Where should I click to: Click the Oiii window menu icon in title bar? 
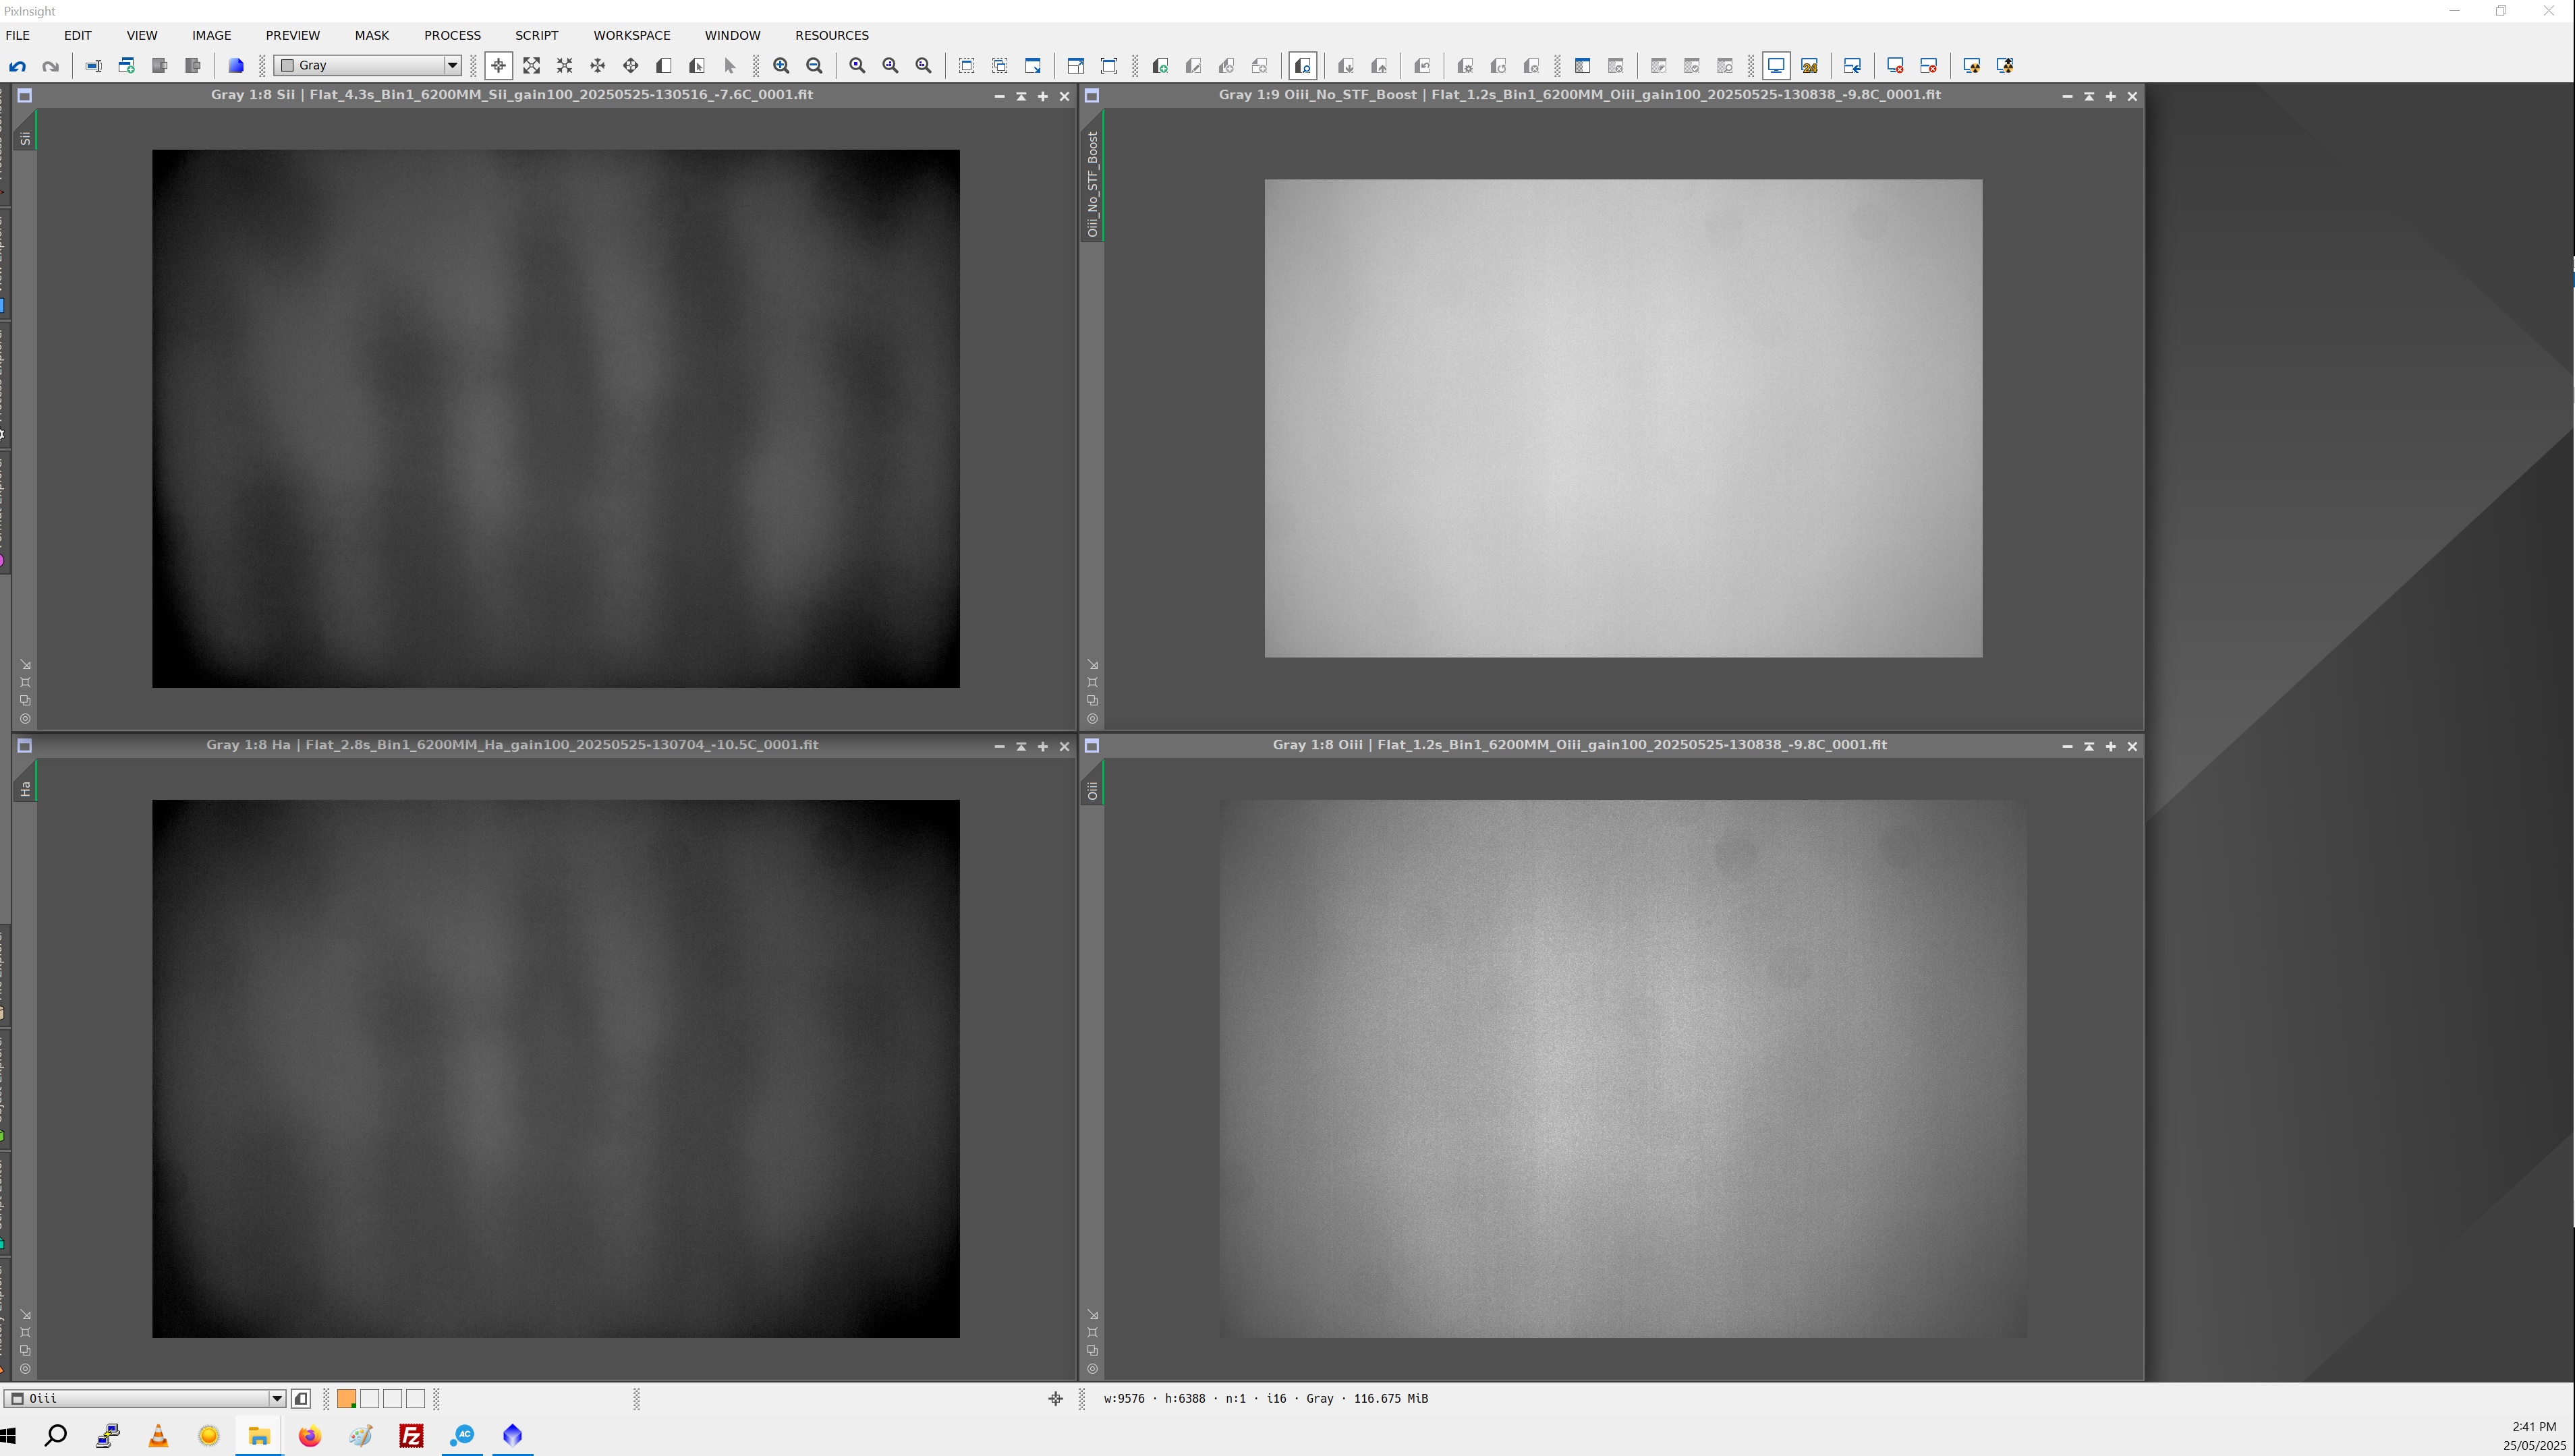(1092, 746)
